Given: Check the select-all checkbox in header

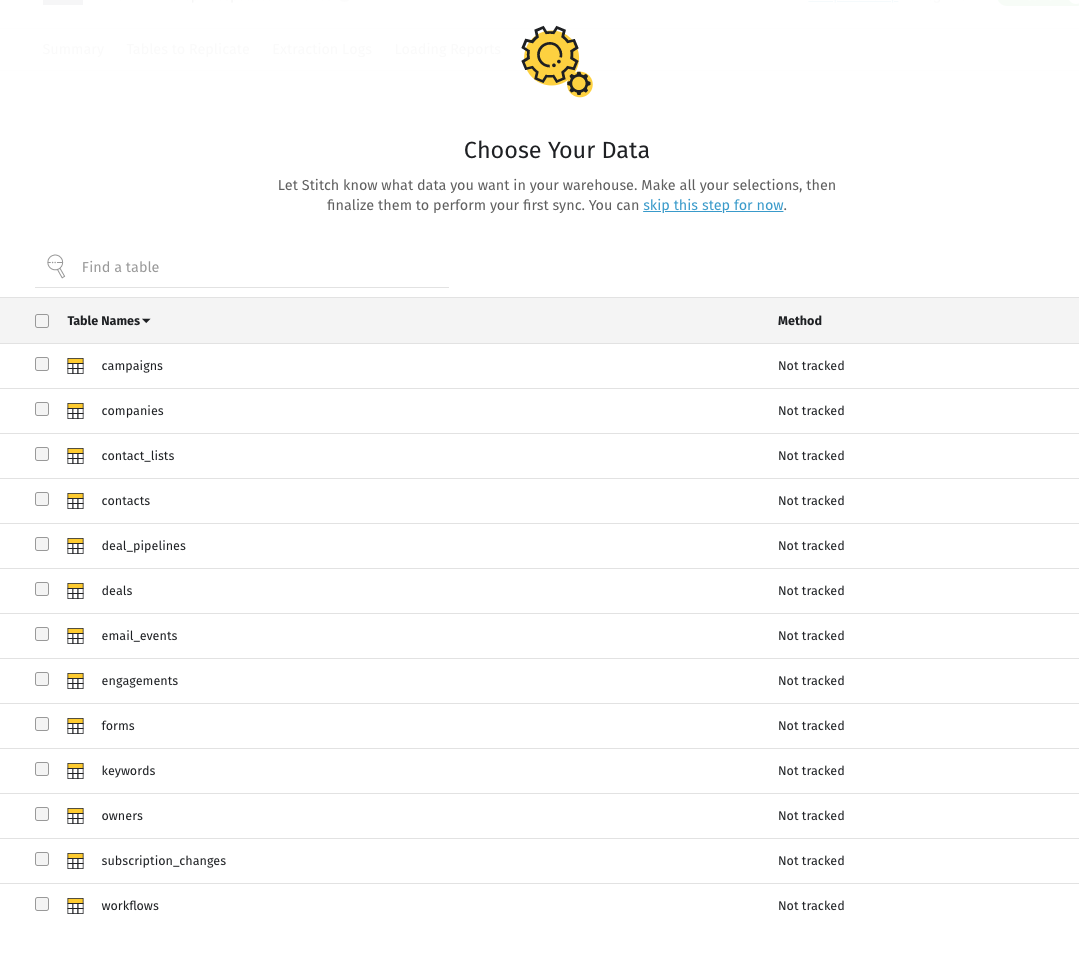Looking at the screenshot, I should 42,321.
